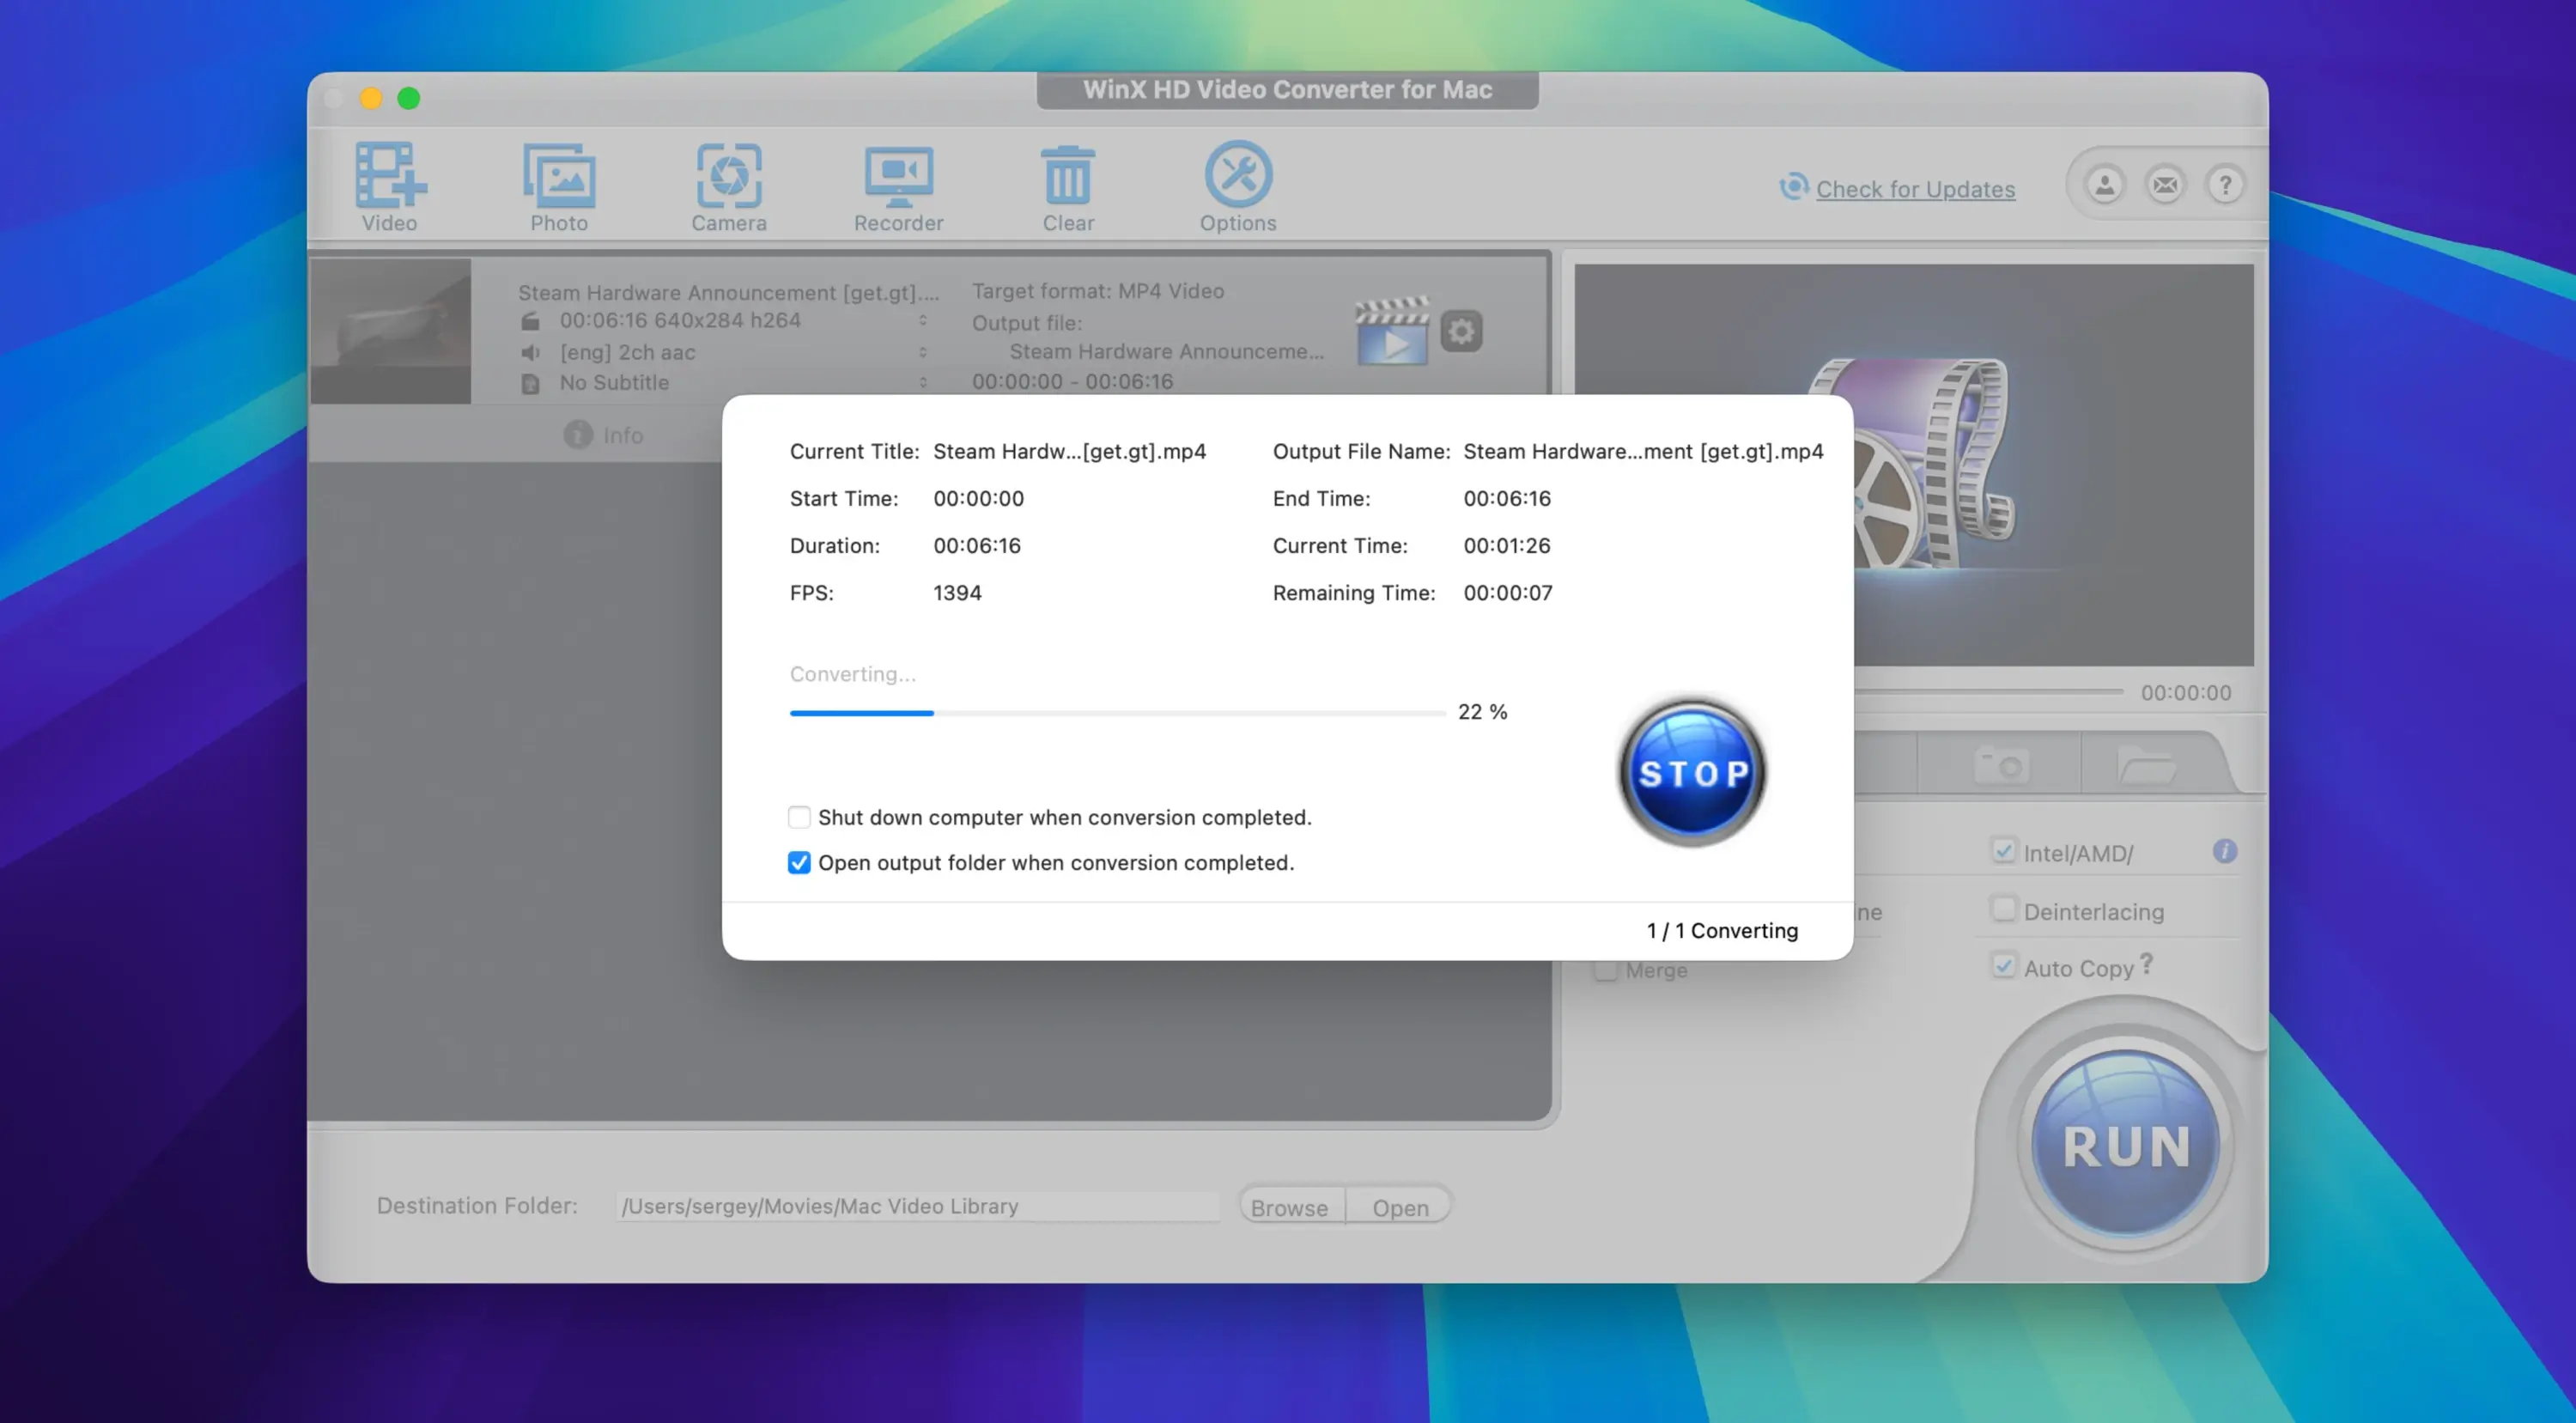Click the yellow minimize window button
The image size is (2576, 1423).
pyautogui.click(x=371, y=98)
